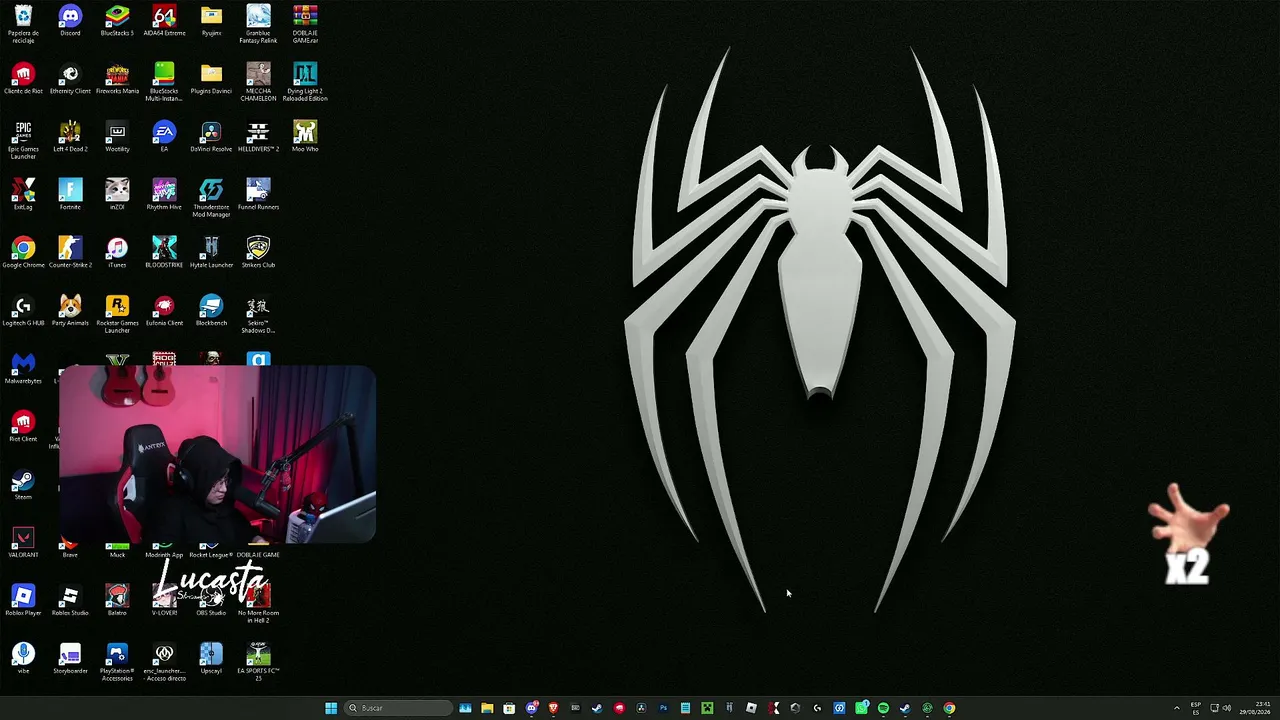The height and width of the screenshot is (720, 1280).
Task: Select the Roblox Studio desktop shortcut
Action: [70, 601]
